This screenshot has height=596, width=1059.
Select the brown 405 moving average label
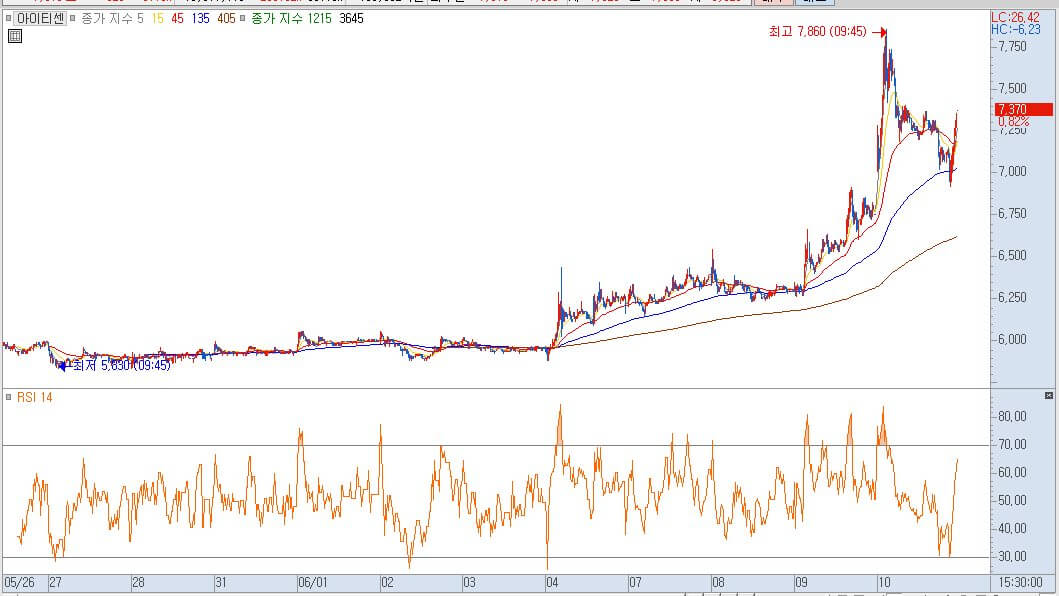(x=226, y=18)
